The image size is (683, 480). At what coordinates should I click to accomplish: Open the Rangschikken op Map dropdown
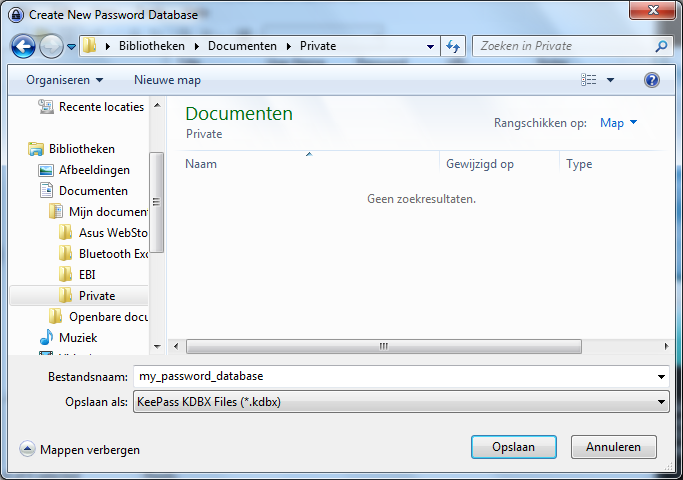[x=618, y=123]
